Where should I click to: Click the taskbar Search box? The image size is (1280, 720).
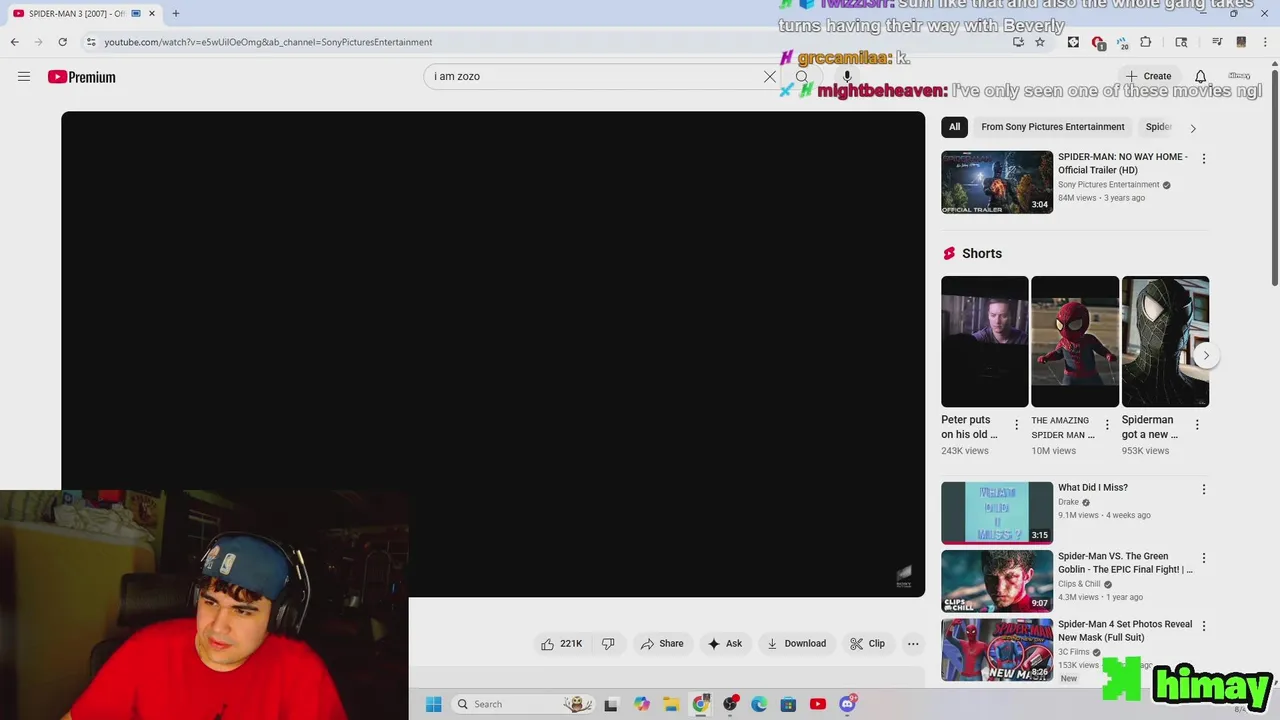[522, 704]
